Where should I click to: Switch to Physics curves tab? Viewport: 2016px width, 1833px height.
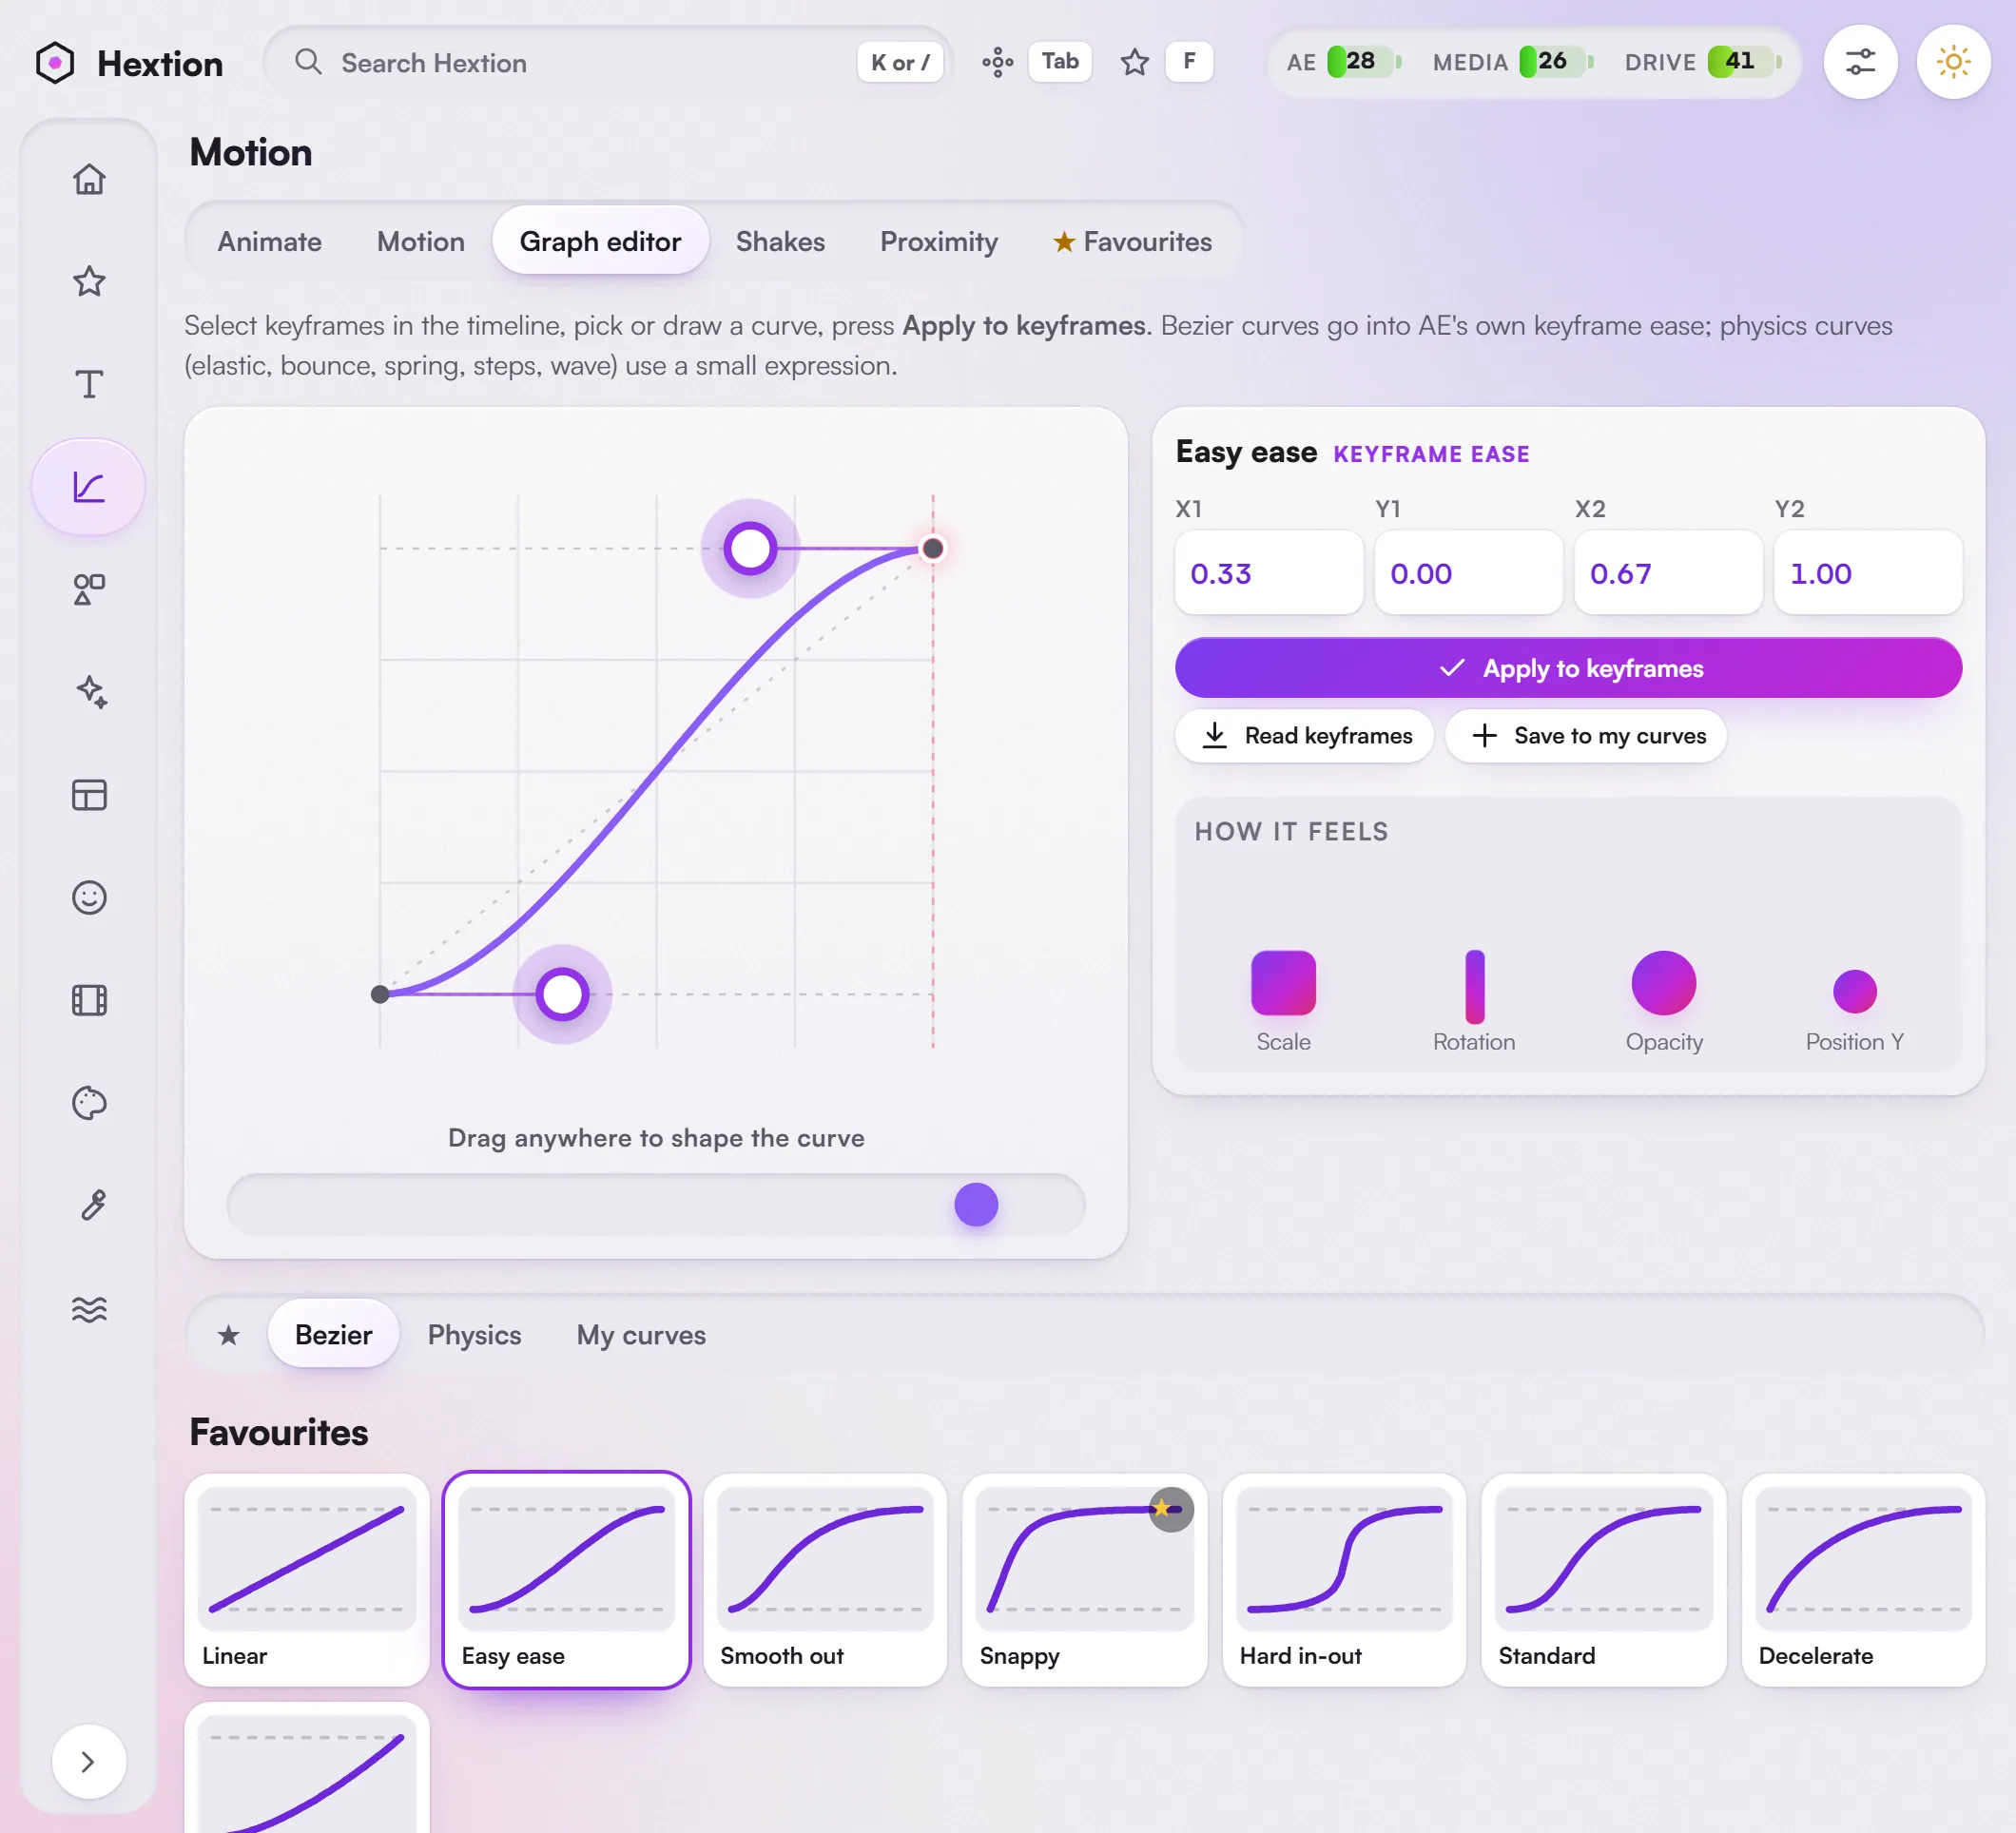pyautogui.click(x=474, y=1335)
